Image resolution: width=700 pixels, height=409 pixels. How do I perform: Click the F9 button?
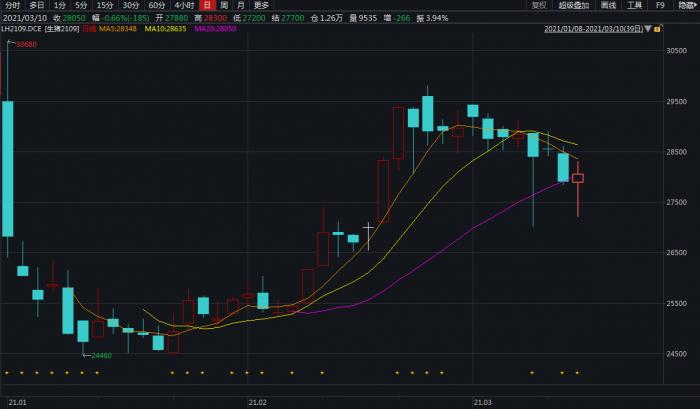[660, 5]
